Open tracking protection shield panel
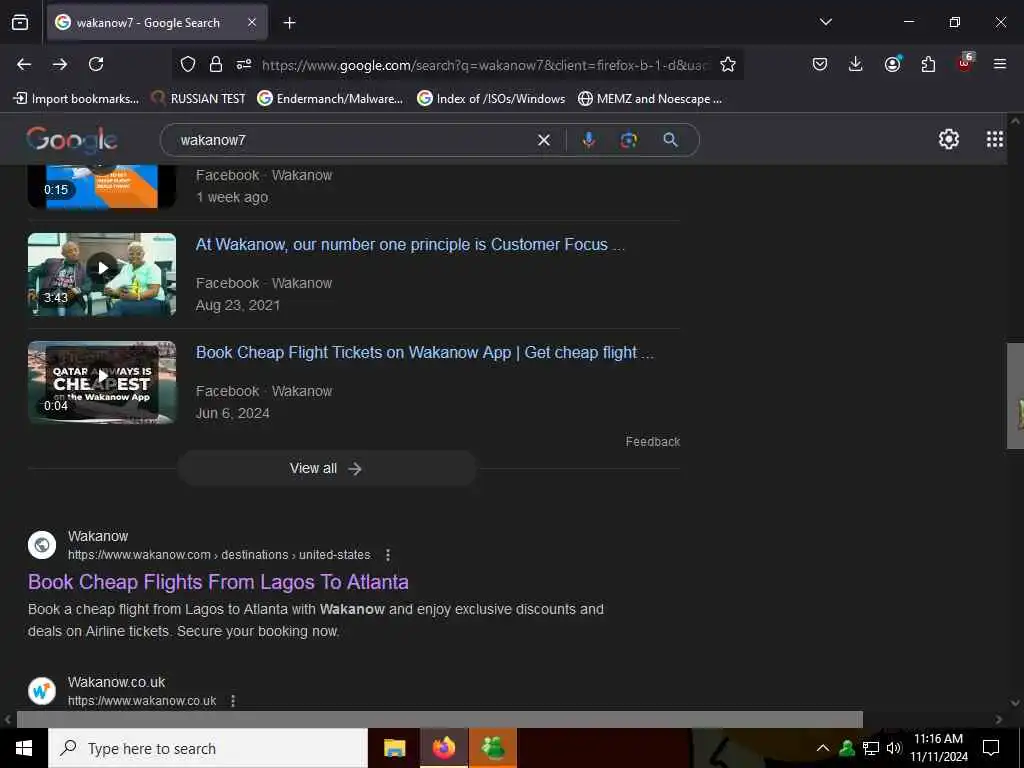The height and width of the screenshot is (768, 1024). click(x=188, y=64)
